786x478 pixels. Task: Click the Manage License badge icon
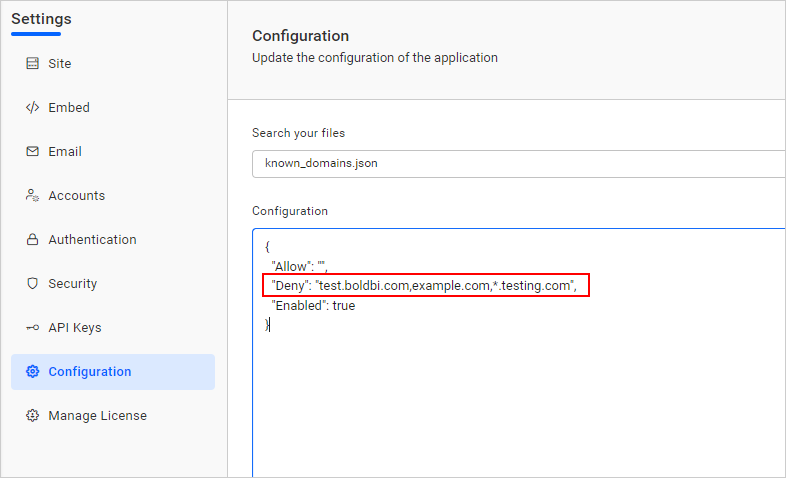tap(33, 416)
